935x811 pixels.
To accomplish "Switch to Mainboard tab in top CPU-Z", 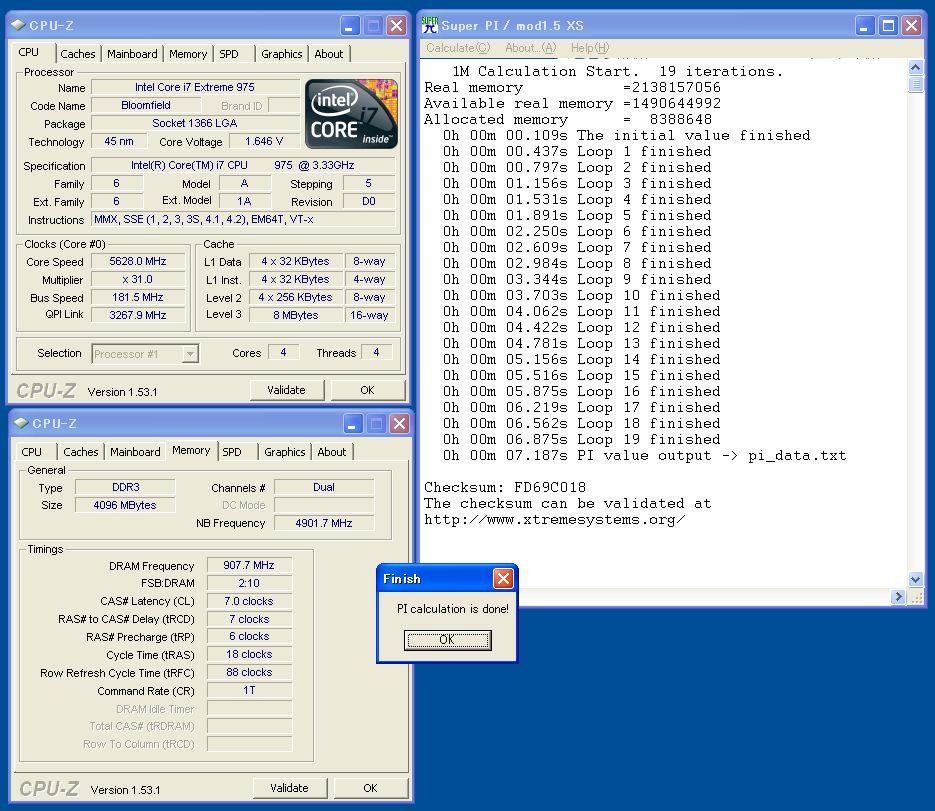I will [x=132, y=54].
